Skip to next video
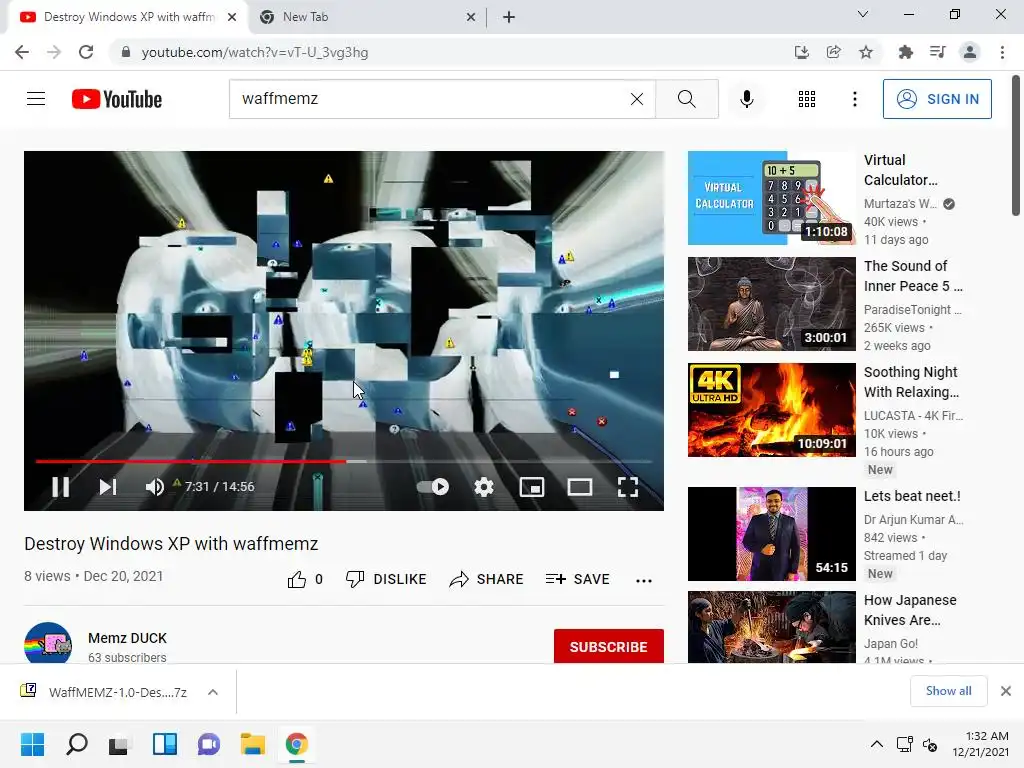Screen dimensions: 1024x768 pyautogui.click(x=108, y=487)
